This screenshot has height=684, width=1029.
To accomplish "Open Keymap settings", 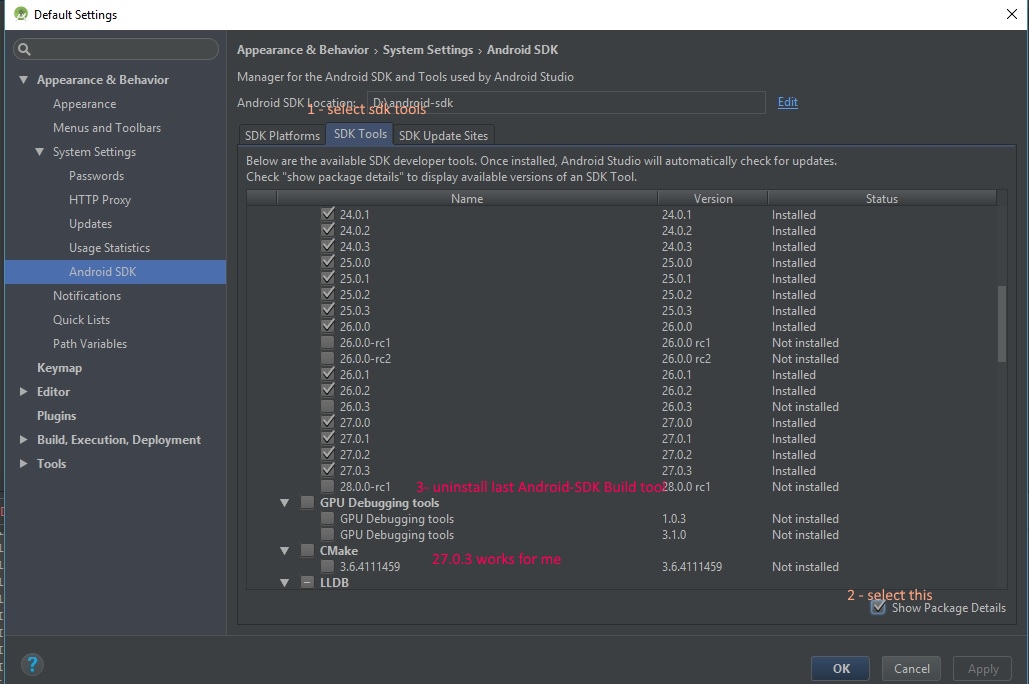I will [60, 368].
